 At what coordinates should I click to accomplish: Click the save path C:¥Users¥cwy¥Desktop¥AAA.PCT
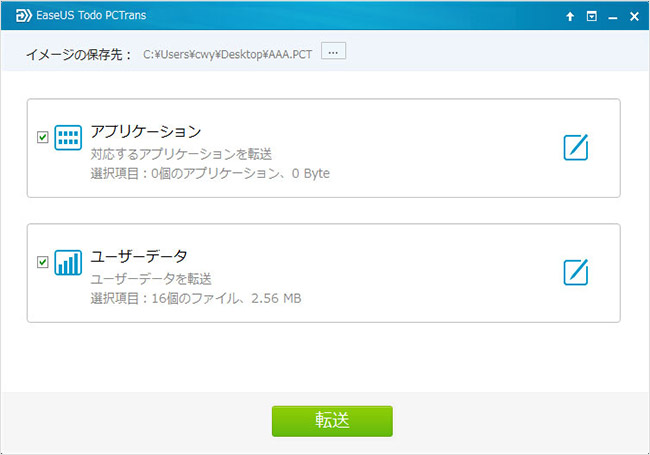pos(227,54)
